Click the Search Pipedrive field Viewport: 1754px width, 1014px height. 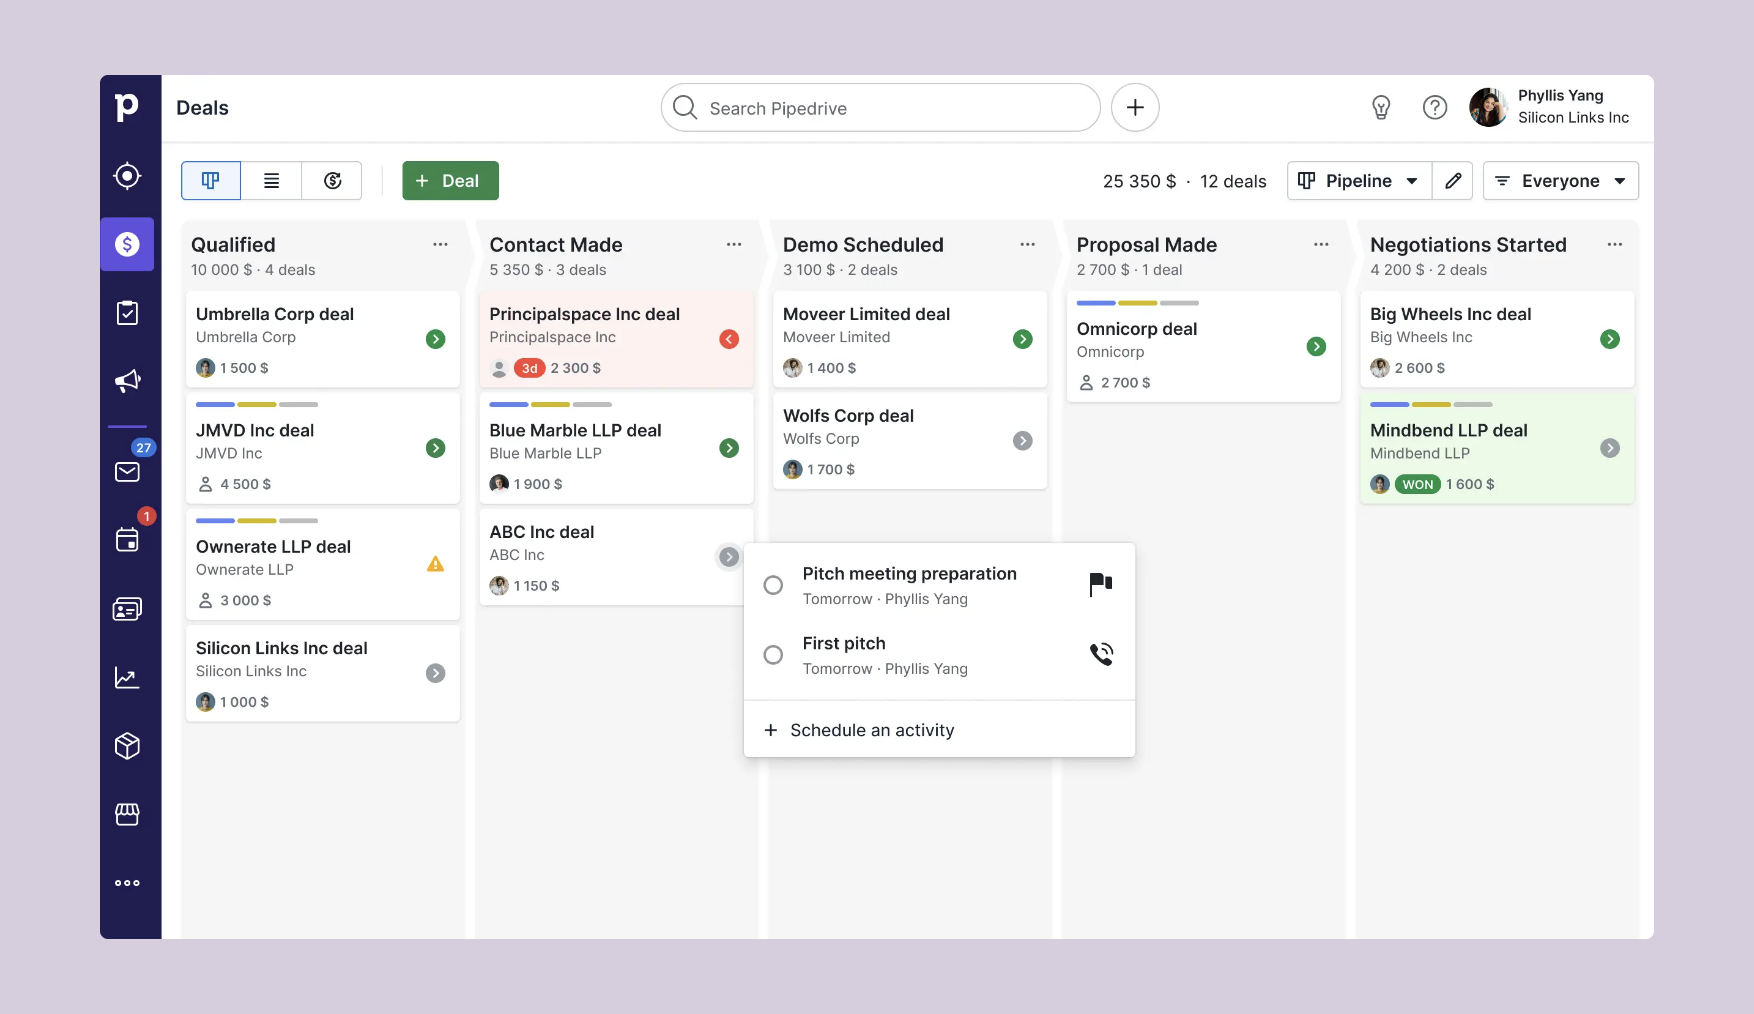(x=880, y=107)
